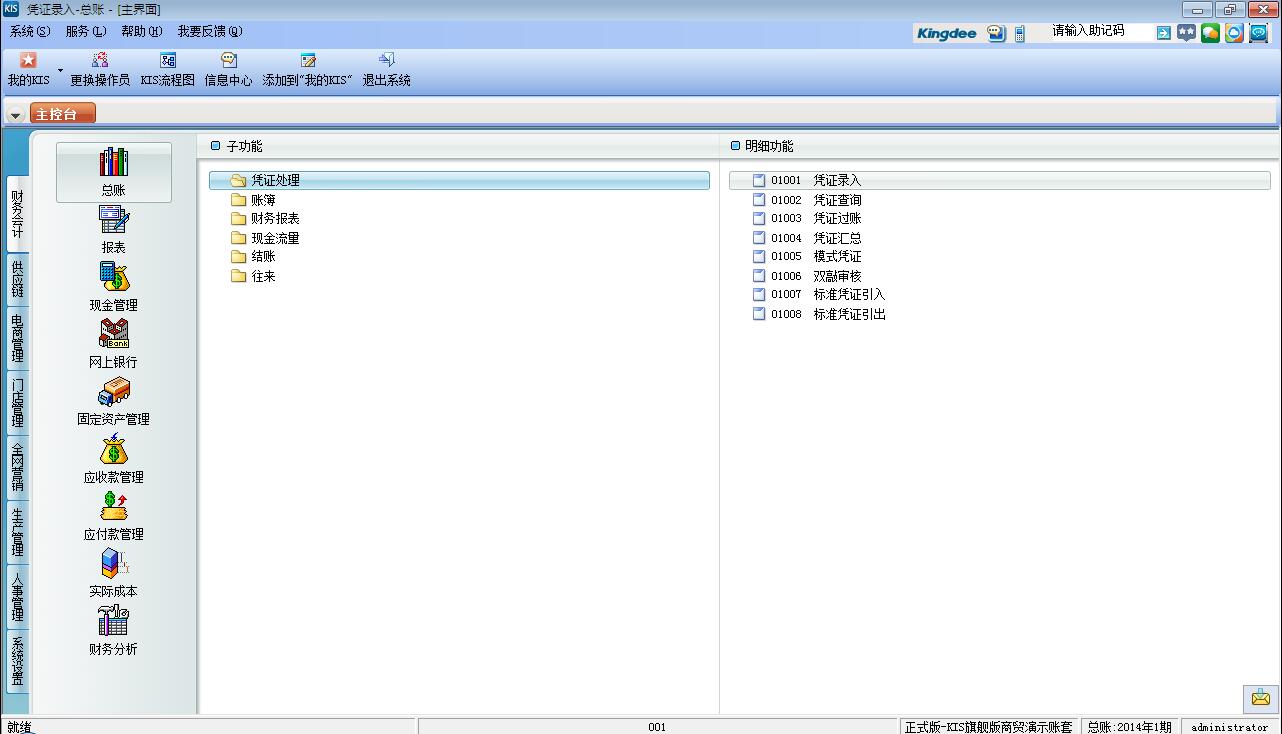Expand the 账簿 folder in 子功能
Viewport: 1282px width, 734px height.
pyautogui.click(x=263, y=200)
